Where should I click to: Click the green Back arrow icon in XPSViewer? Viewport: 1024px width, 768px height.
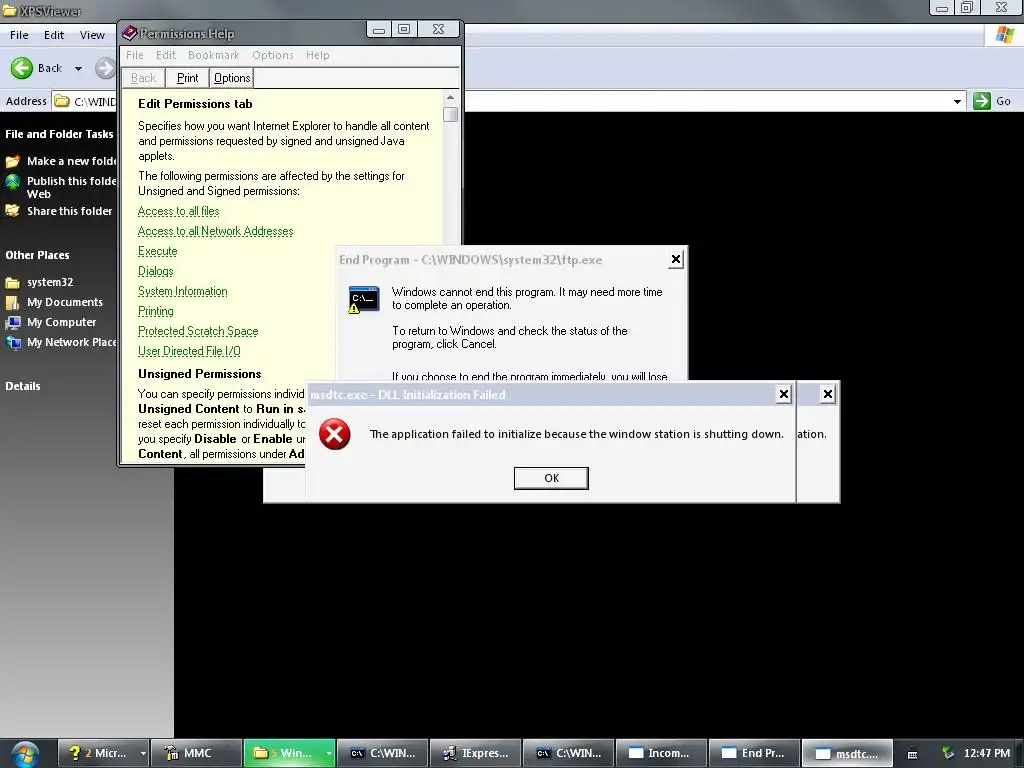coord(22,68)
